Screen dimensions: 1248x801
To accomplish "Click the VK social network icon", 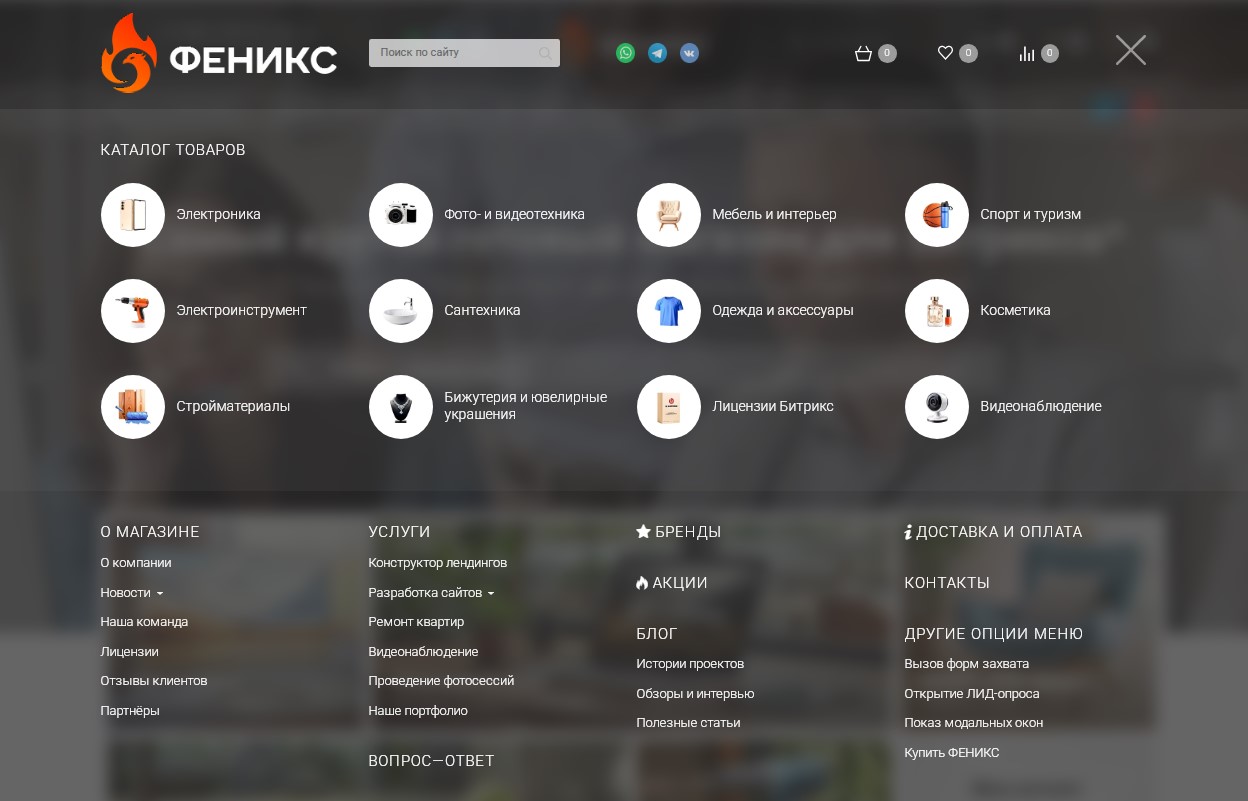I will click(689, 53).
